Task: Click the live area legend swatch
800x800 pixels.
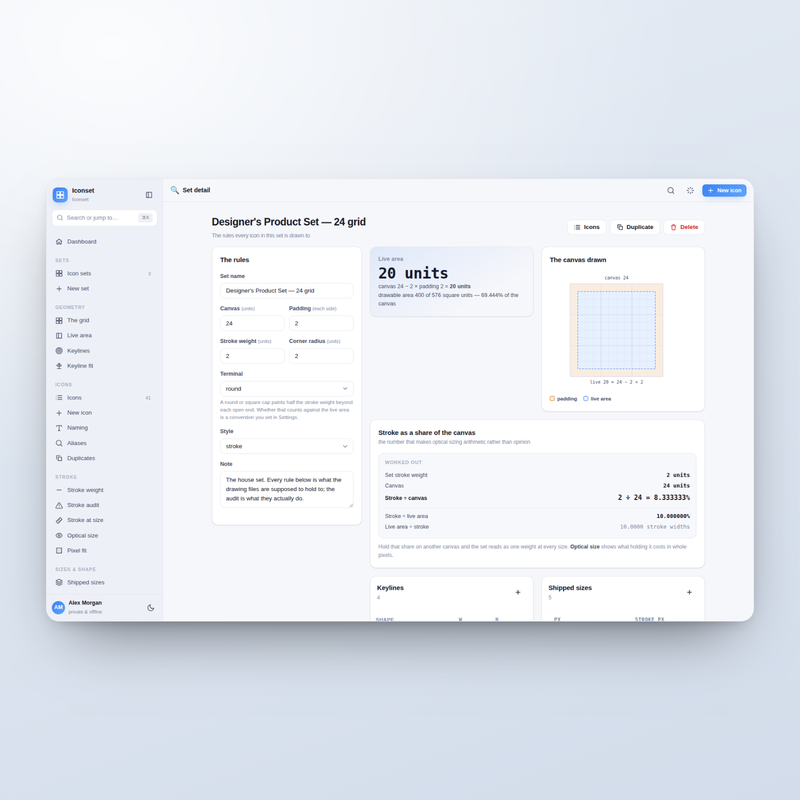Action: coord(586,398)
